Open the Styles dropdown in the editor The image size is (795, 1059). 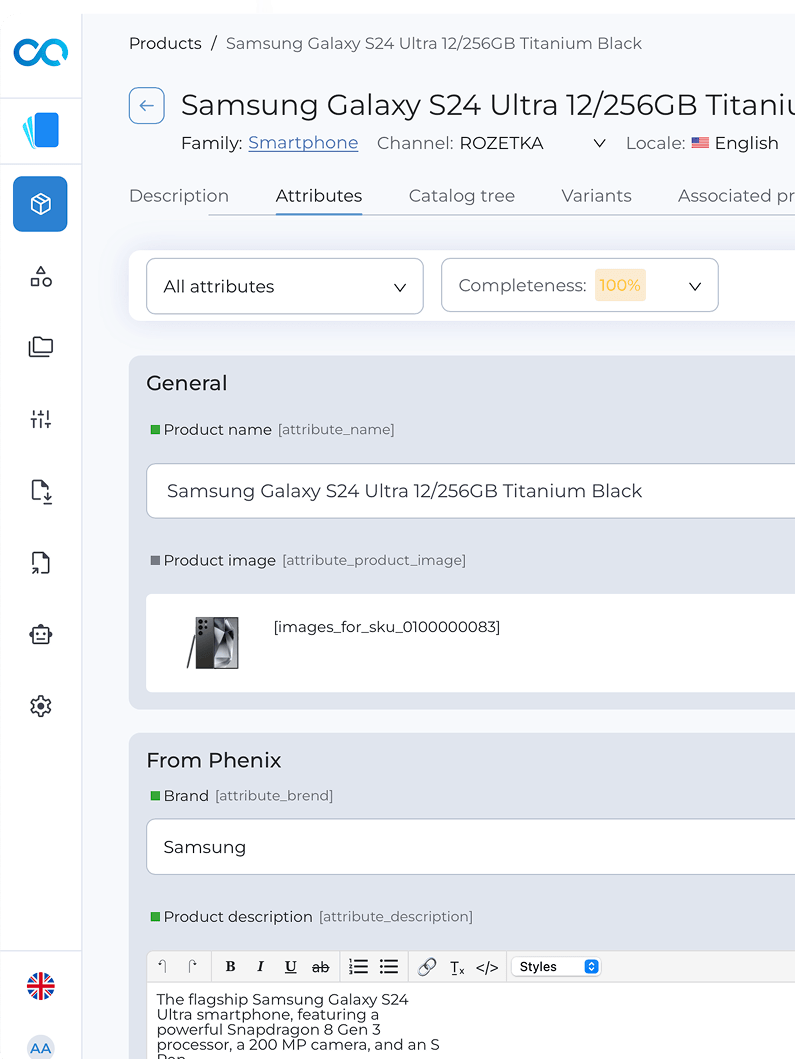(x=556, y=966)
